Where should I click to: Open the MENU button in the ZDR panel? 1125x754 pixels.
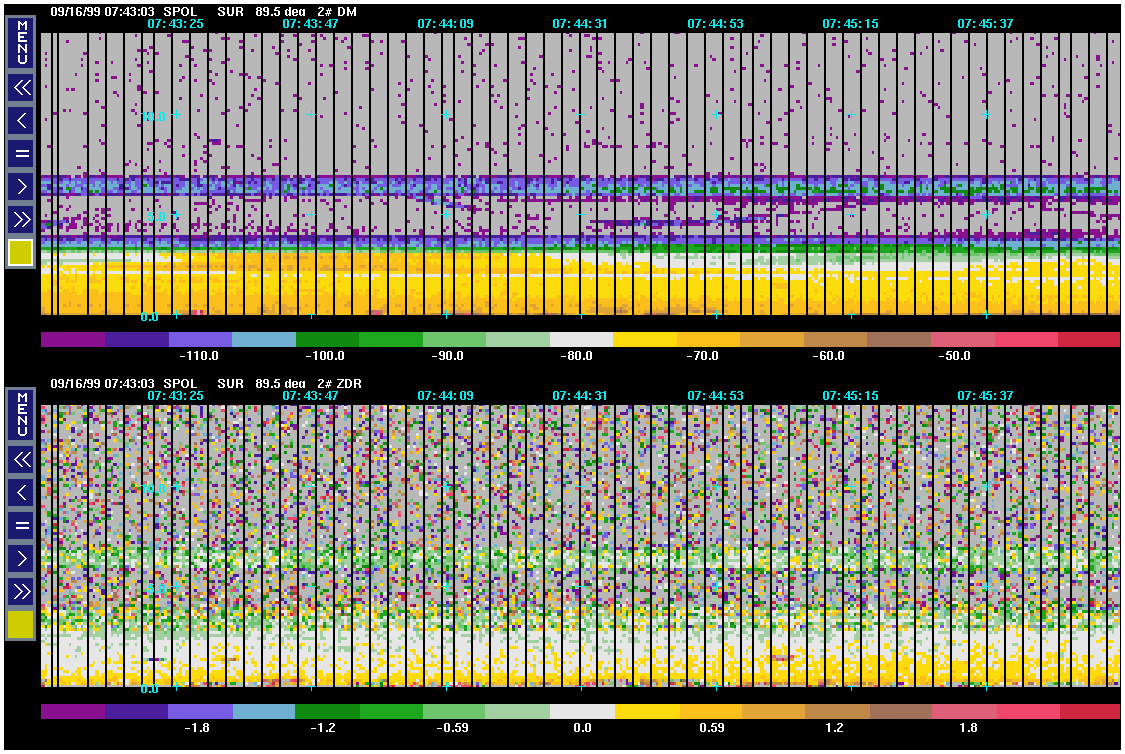pos(22,414)
